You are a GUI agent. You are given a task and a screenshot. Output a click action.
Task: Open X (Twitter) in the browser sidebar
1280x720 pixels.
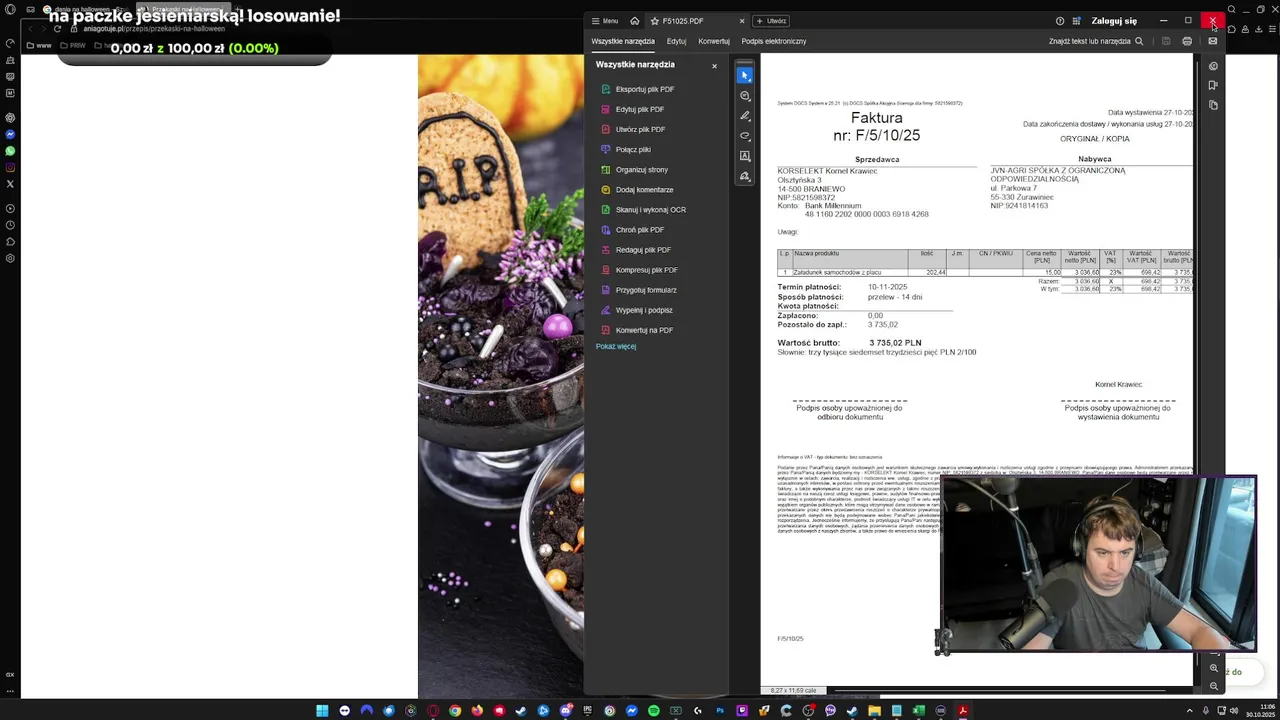click(x=10, y=184)
